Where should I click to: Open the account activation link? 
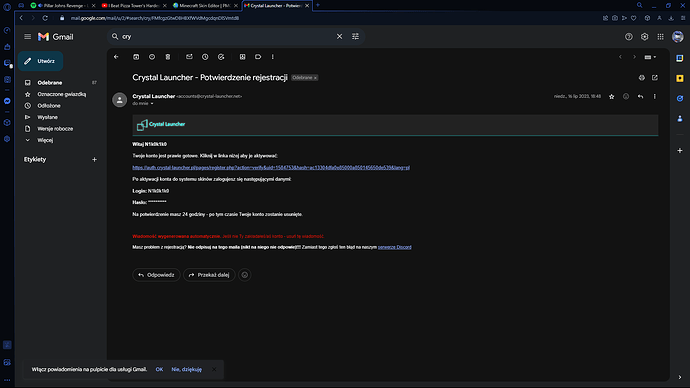(x=271, y=168)
